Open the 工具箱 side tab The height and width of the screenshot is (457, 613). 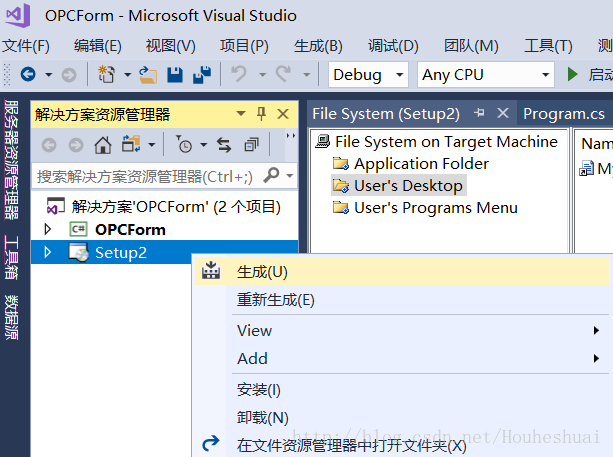pos(11,257)
